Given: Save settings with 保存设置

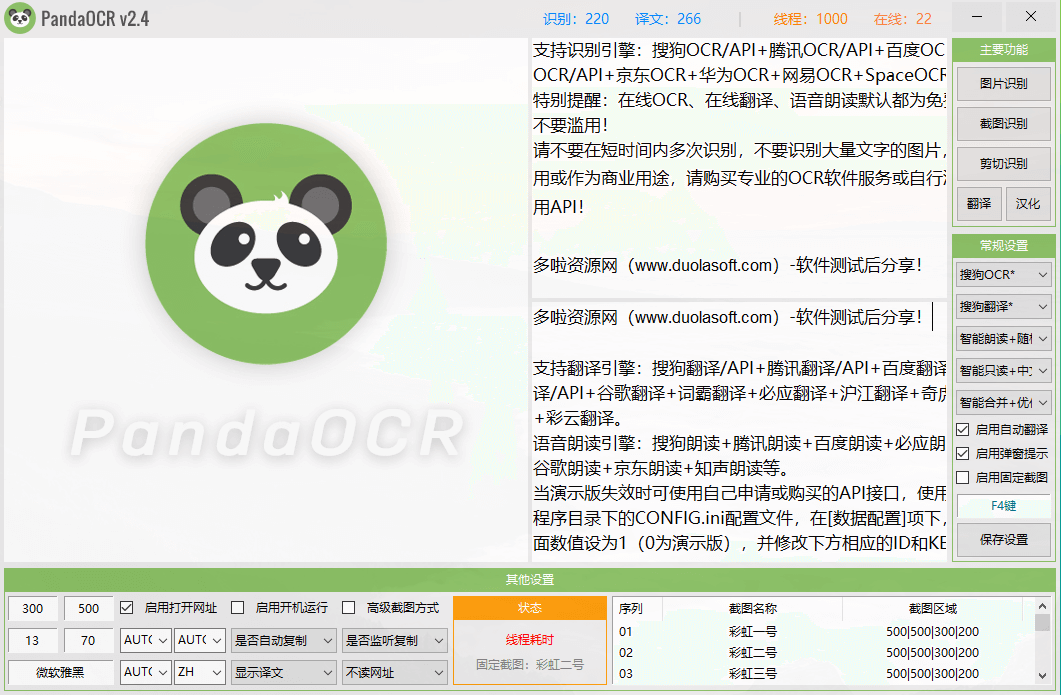Looking at the screenshot, I should coord(1003,540).
